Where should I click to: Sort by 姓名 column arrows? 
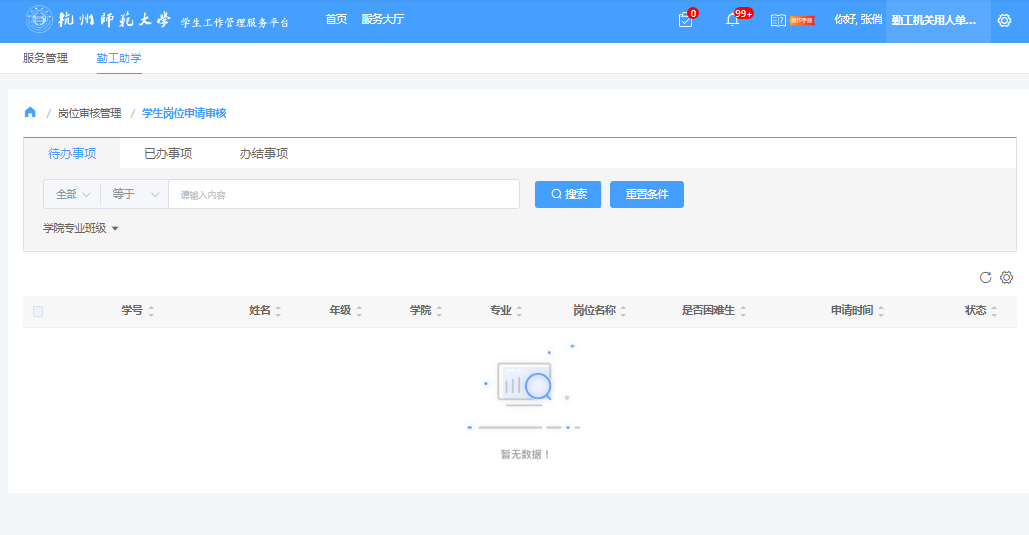pos(278,312)
